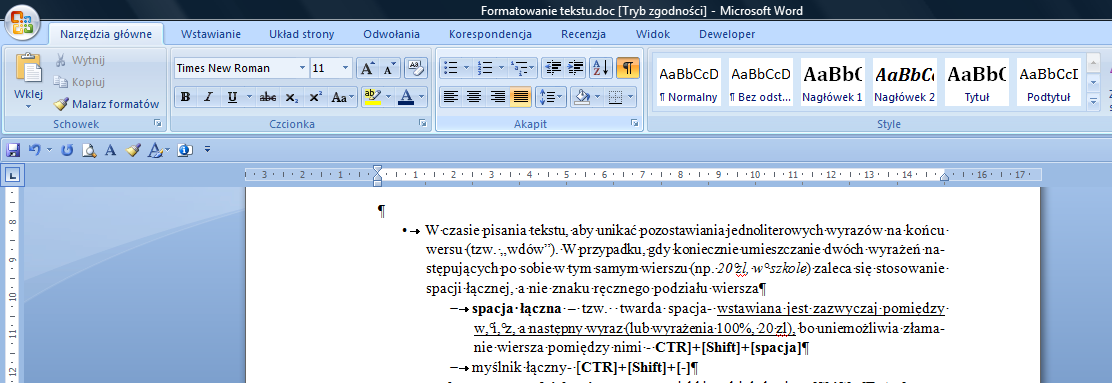Switch to the Układ strony tab
This screenshot has width=1112, height=383.
(302, 34)
